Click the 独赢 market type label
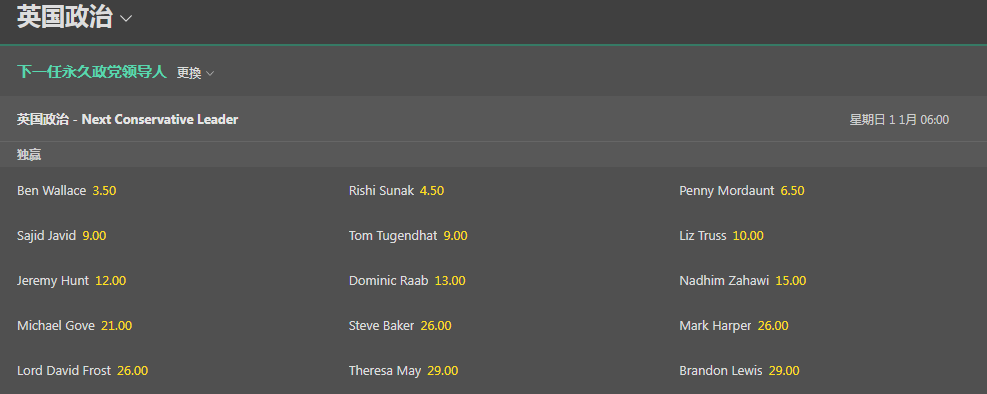Screen dimensions: 987x394 [29, 155]
